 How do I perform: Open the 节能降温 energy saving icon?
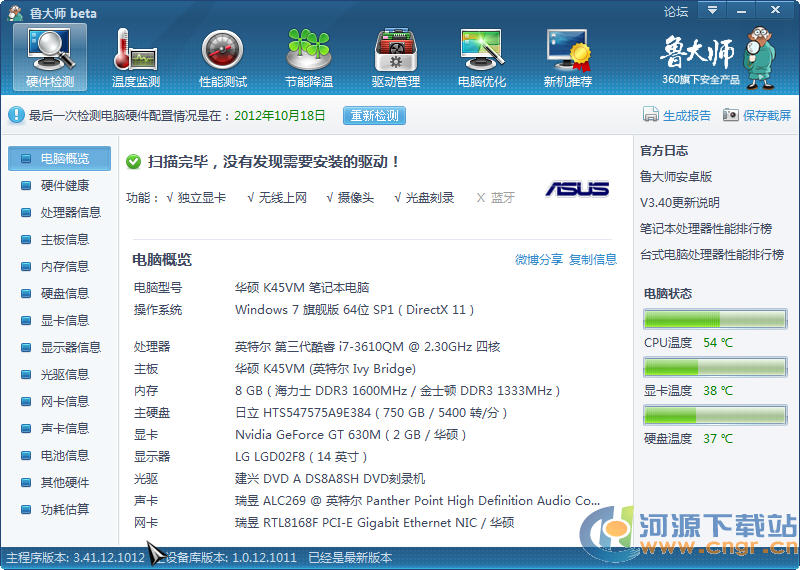[x=309, y=57]
